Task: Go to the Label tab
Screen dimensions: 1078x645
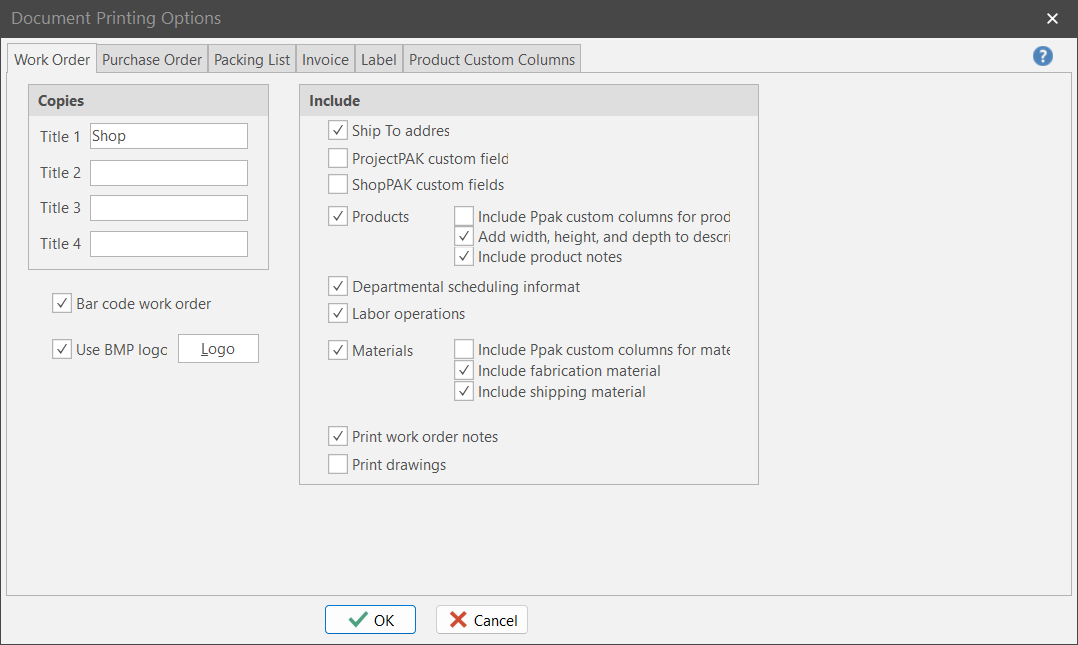Action: pos(379,60)
